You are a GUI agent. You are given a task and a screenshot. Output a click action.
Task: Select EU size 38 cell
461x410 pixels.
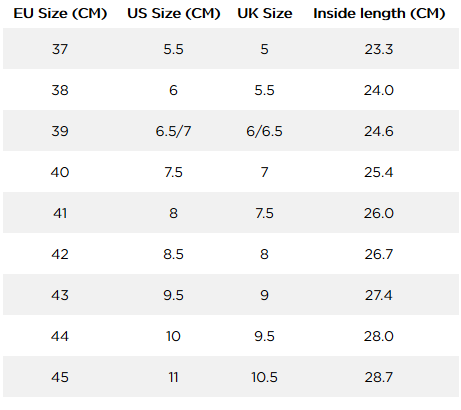(60, 90)
